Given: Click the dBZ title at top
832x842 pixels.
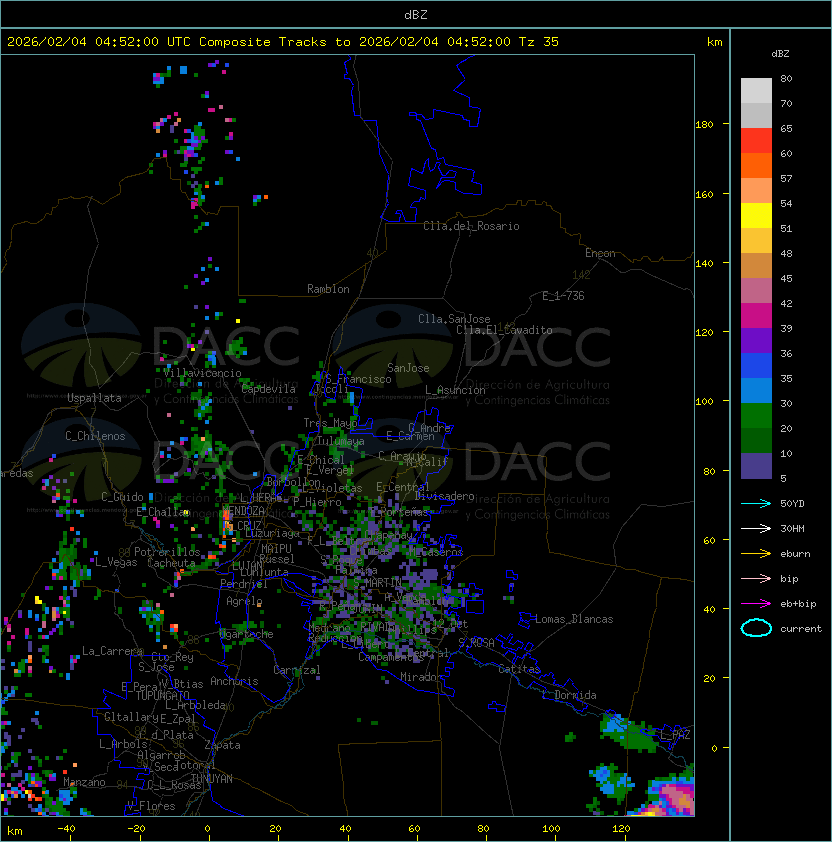Looking at the screenshot, I should point(416,15).
